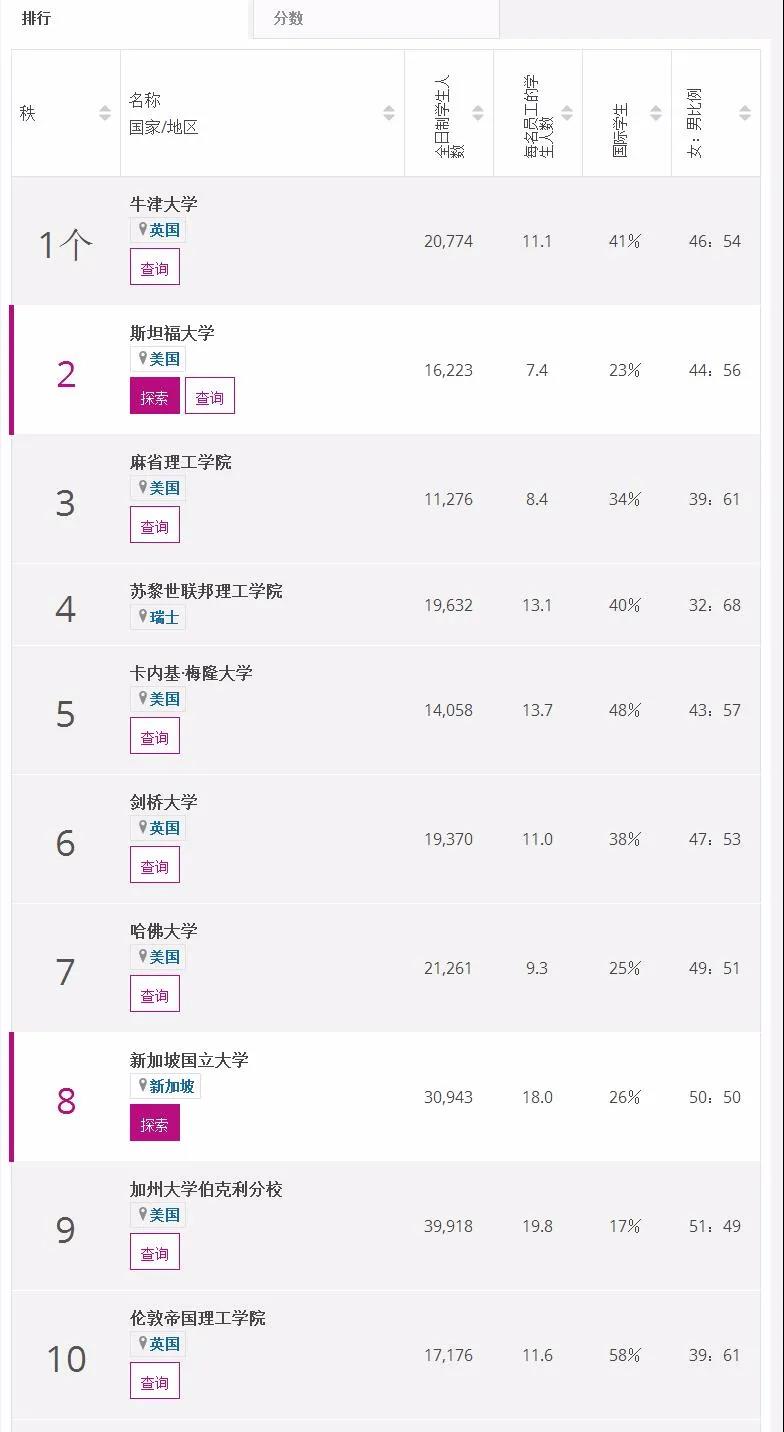
Task: Sort by 名称 name column arrows
Action: [389, 113]
